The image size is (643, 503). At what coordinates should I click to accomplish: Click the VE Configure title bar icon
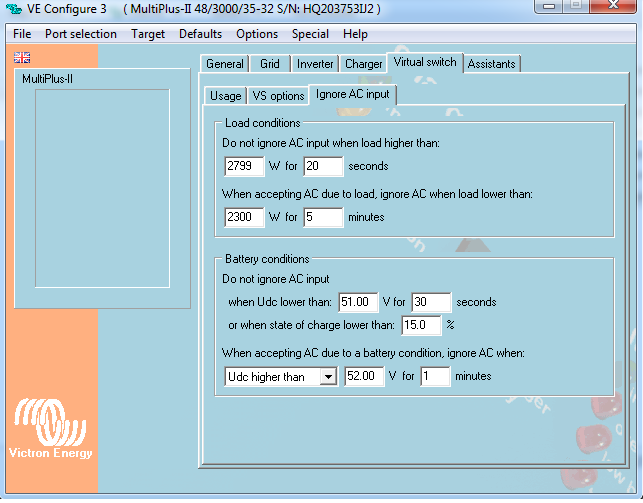click(x=14, y=8)
